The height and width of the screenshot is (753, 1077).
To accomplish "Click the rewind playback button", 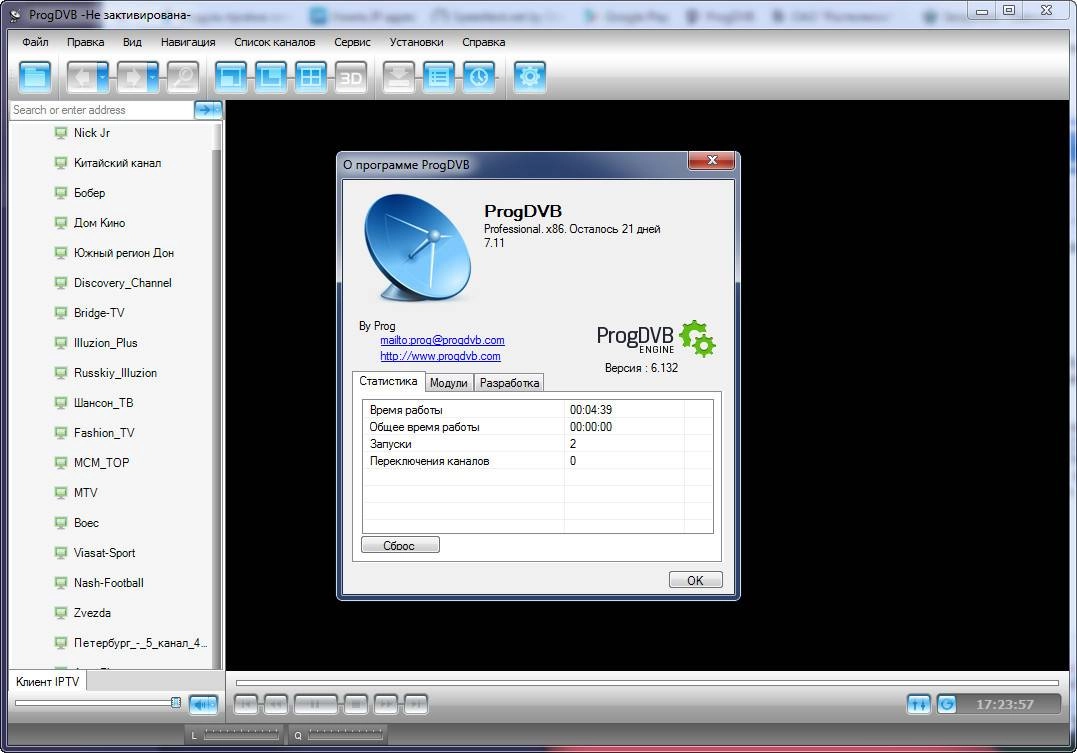I will tap(275, 704).
